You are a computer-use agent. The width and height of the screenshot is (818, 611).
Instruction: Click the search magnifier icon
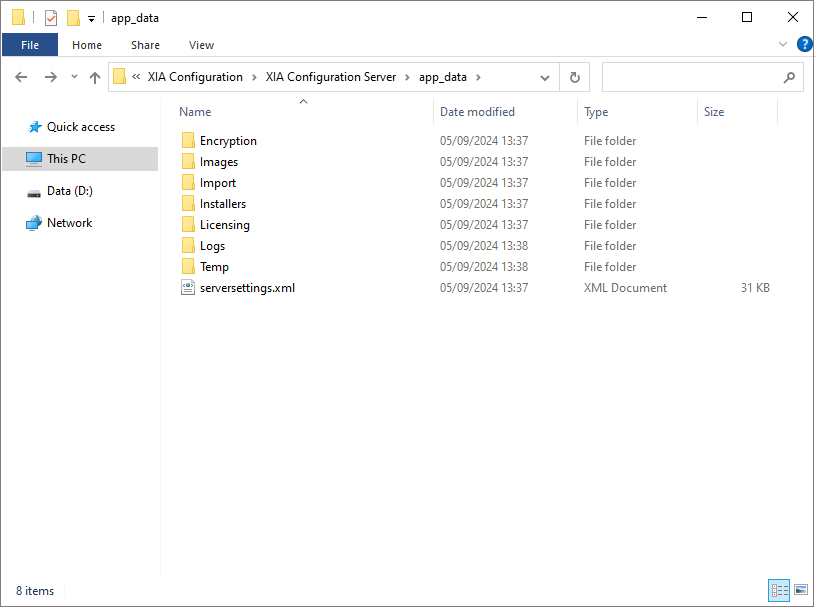click(789, 77)
